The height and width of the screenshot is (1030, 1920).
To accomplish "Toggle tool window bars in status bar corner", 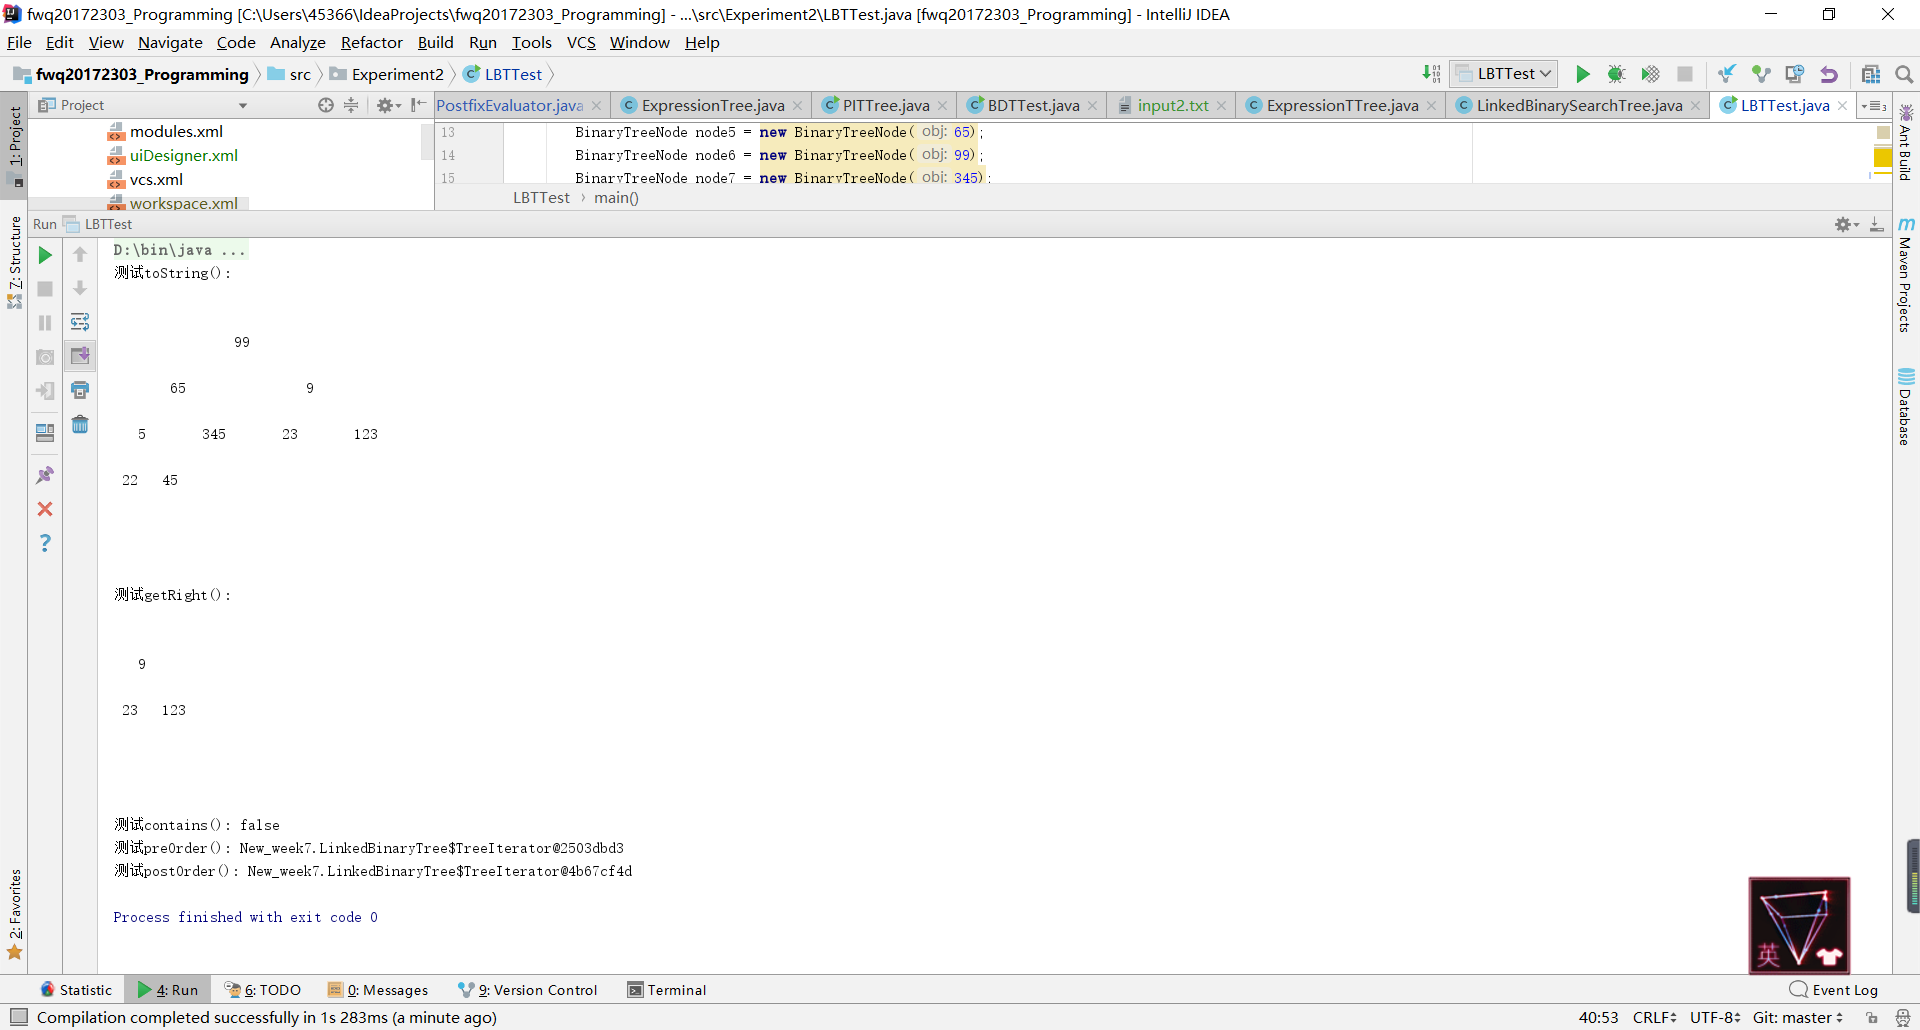I will click(18, 1017).
